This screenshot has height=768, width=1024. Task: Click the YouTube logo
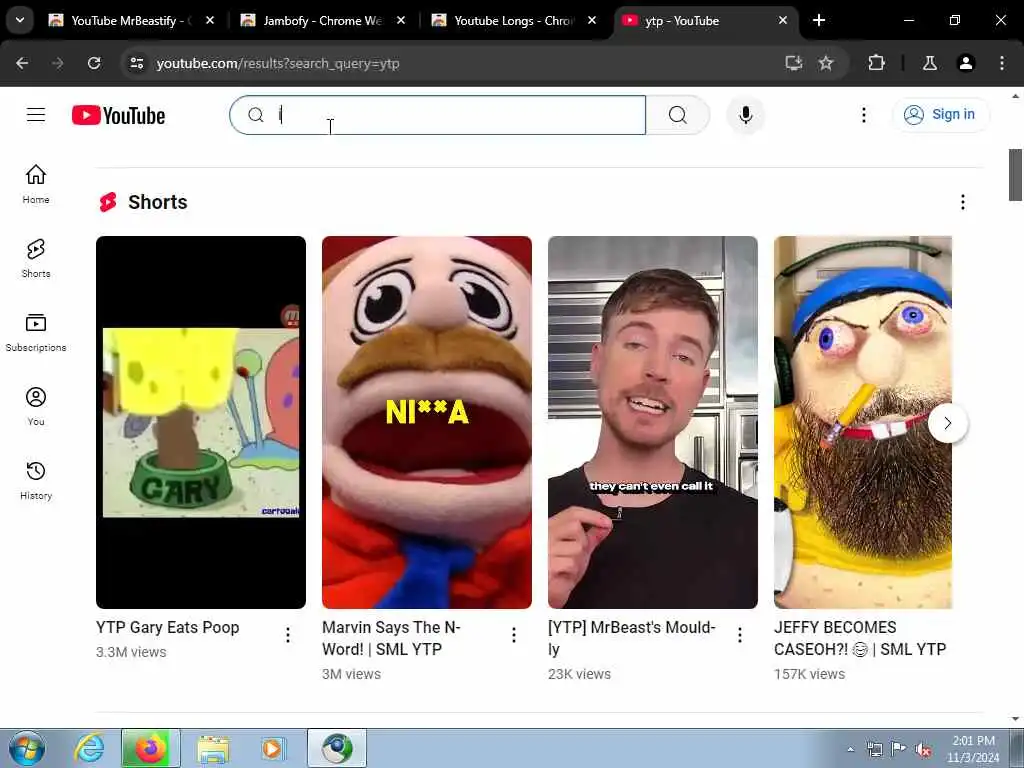118,116
